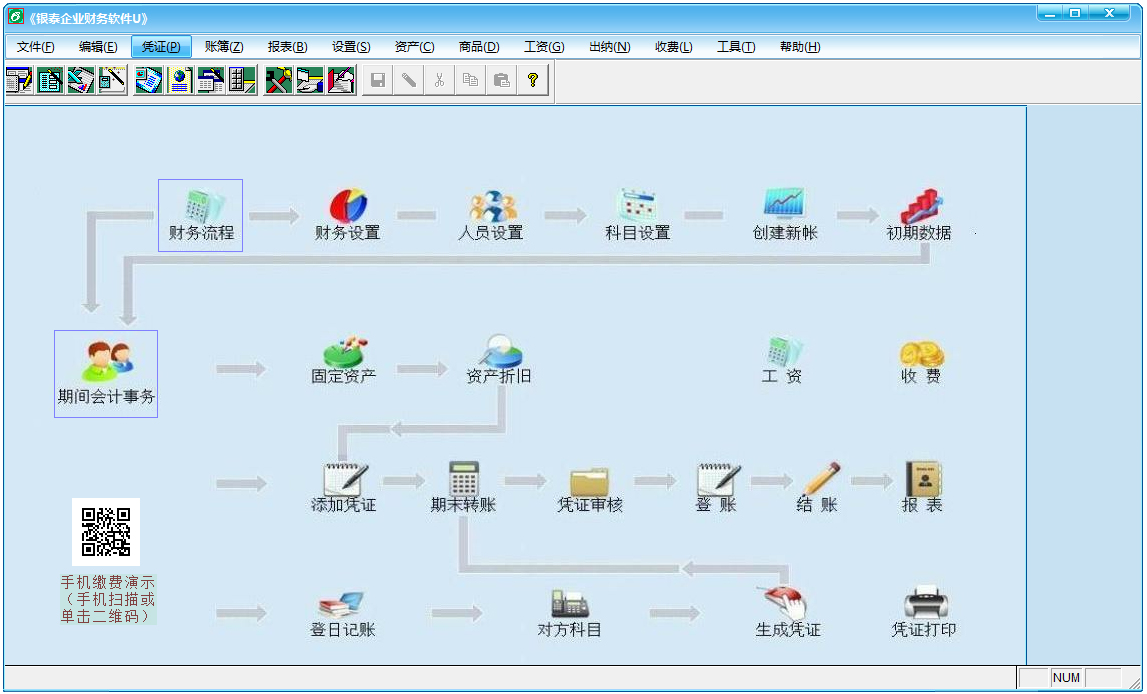Click the copy pages toolbar icon
Screen dimensions: 1147x694
[470, 80]
